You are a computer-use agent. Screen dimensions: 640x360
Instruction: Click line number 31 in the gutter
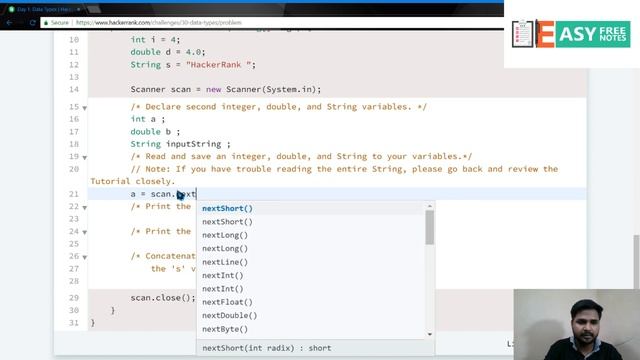coord(74,323)
